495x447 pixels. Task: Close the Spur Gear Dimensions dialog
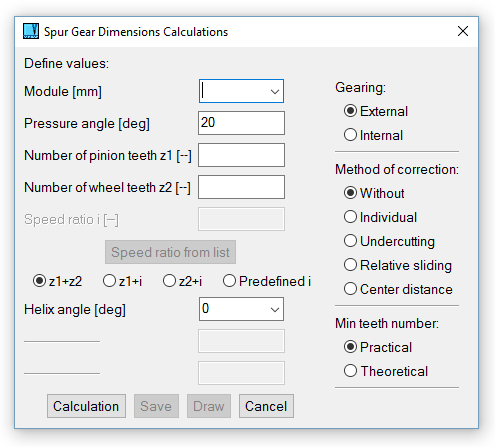(x=463, y=31)
